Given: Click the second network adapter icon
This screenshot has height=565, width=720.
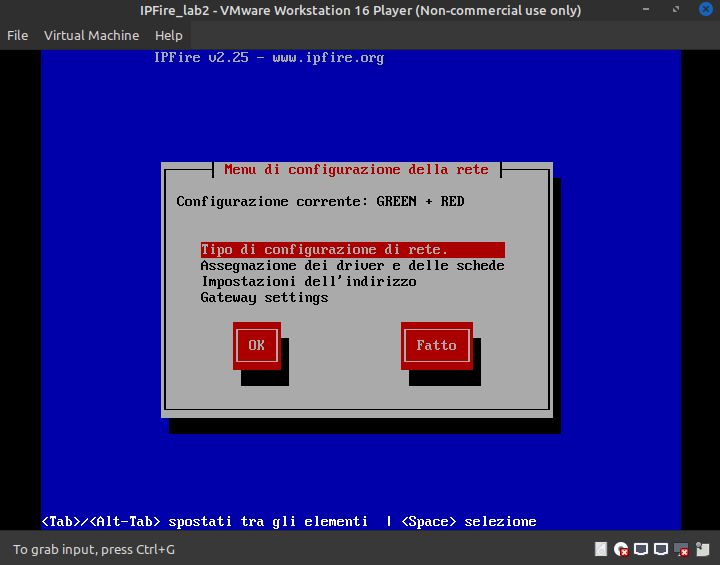Looking at the screenshot, I should tap(661, 549).
